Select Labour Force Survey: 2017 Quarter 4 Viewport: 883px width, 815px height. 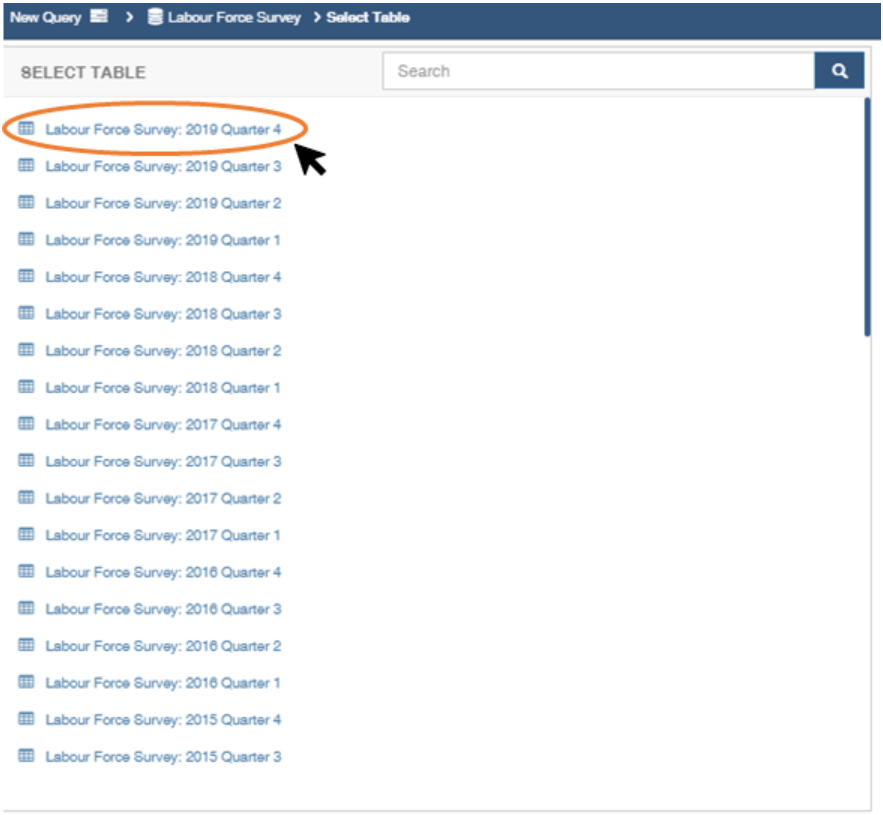pos(163,425)
